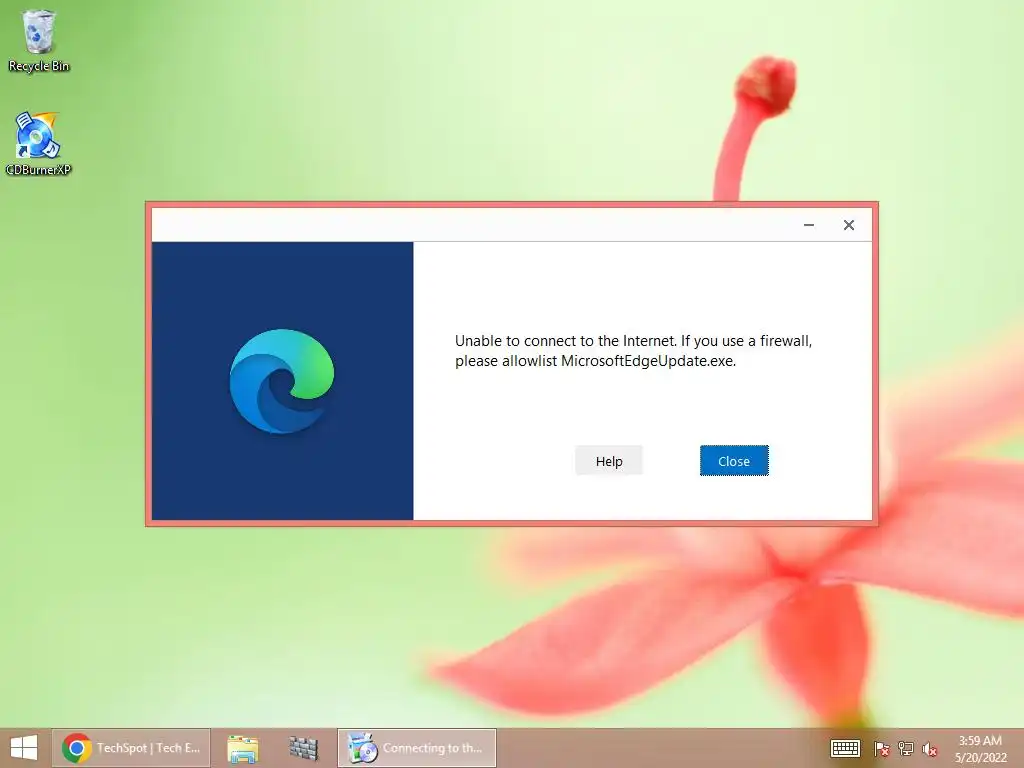The height and width of the screenshot is (768, 1024).
Task: Select the CDBurnerXP desktop shortcut
Action: [x=38, y=144]
